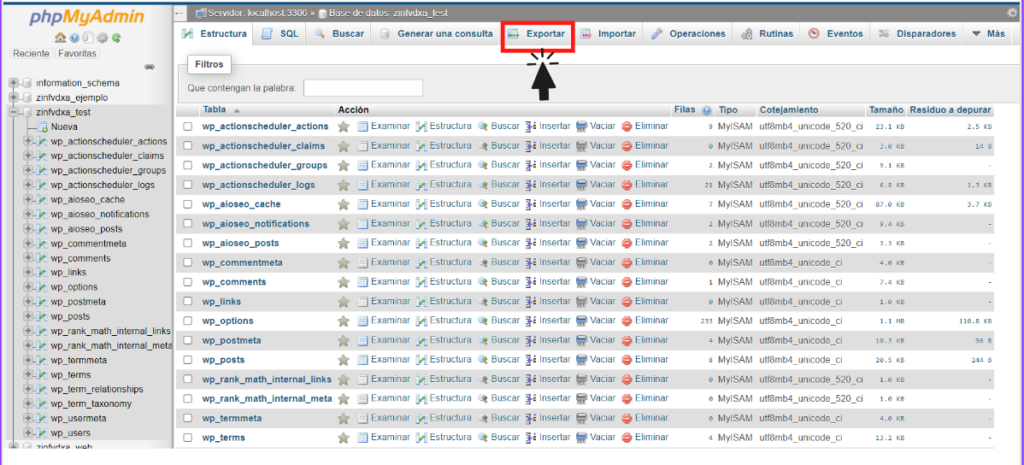Sort by Tabla column header
Screen dimensions: 1024x465
[215, 110]
